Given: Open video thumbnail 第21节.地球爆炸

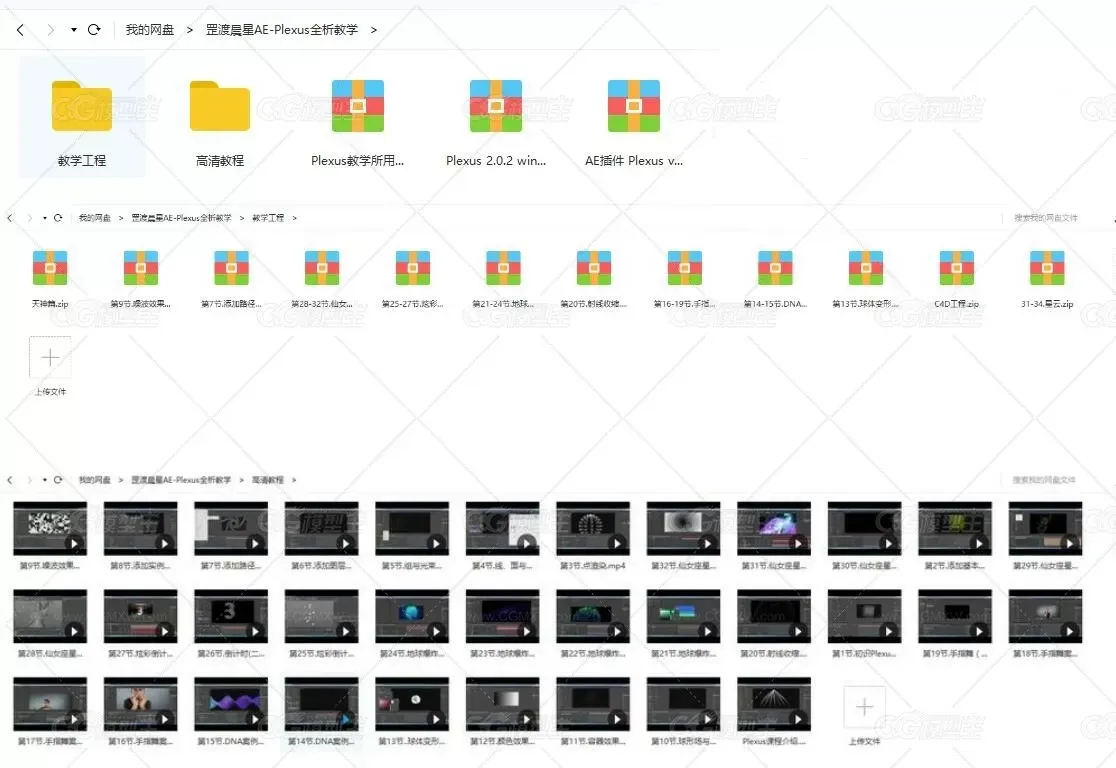Looking at the screenshot, I should pos(683,616).
